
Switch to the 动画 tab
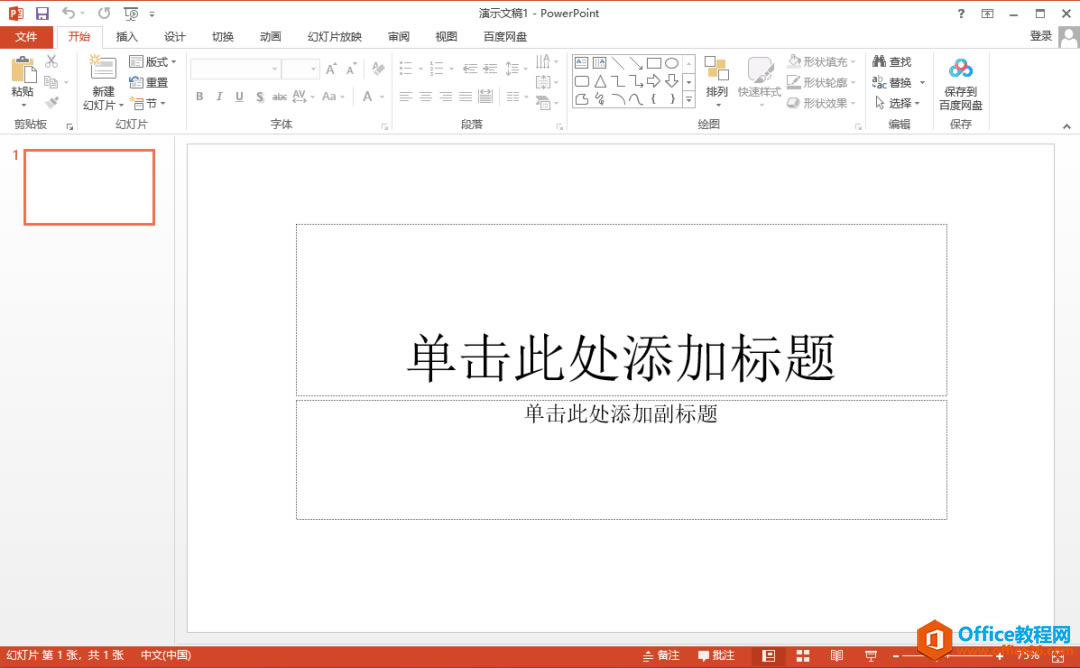[x=270, y=37]
